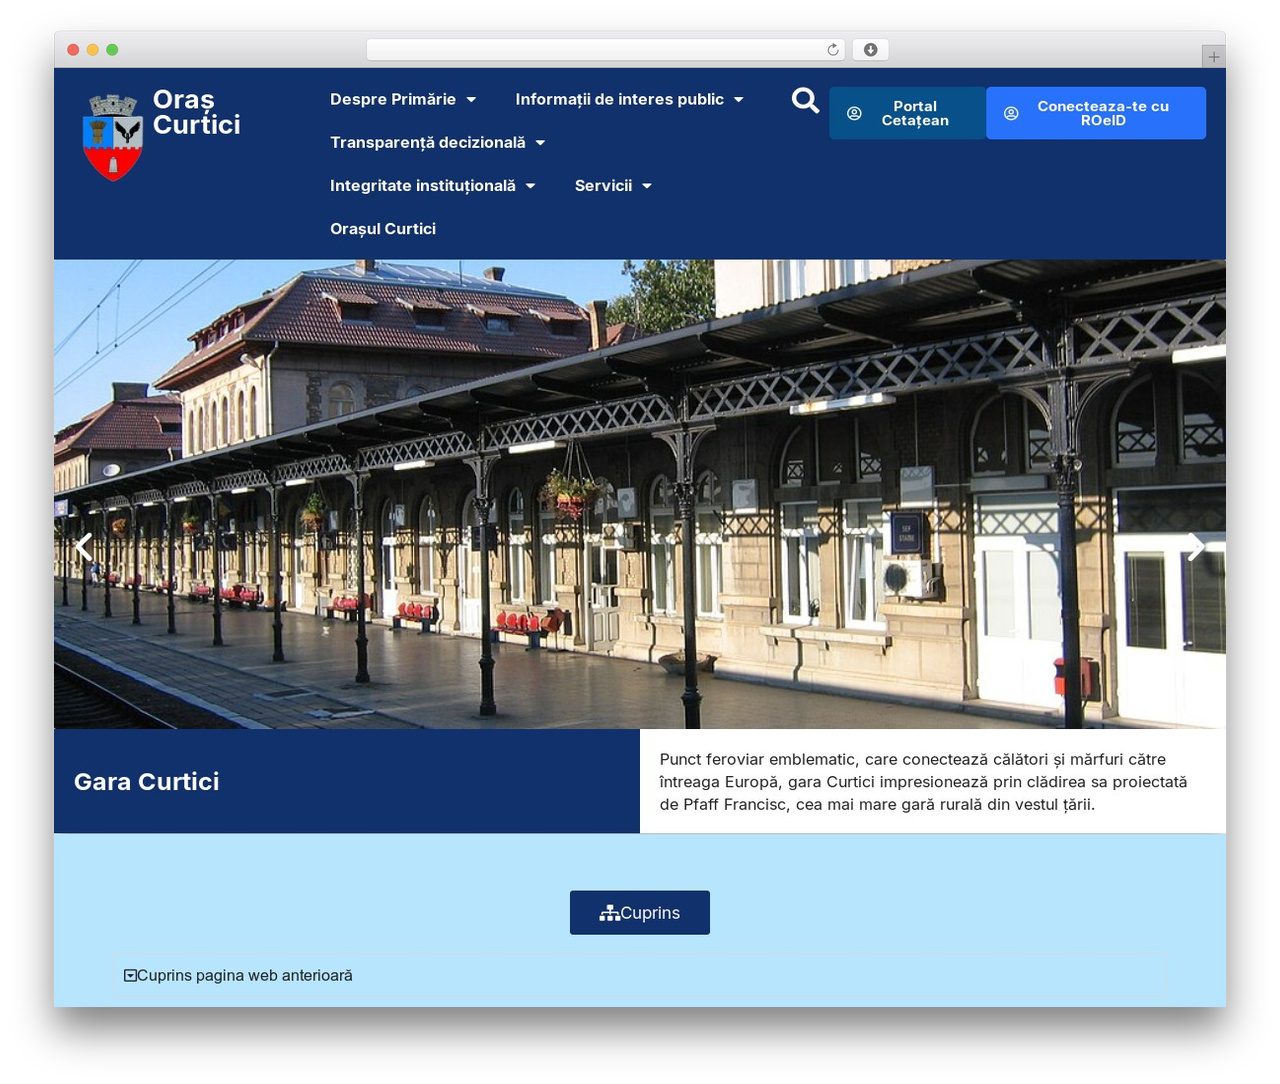Click the browser reload icon
Viewport: 1280px width, 1084px height.
tap(833, 50)
